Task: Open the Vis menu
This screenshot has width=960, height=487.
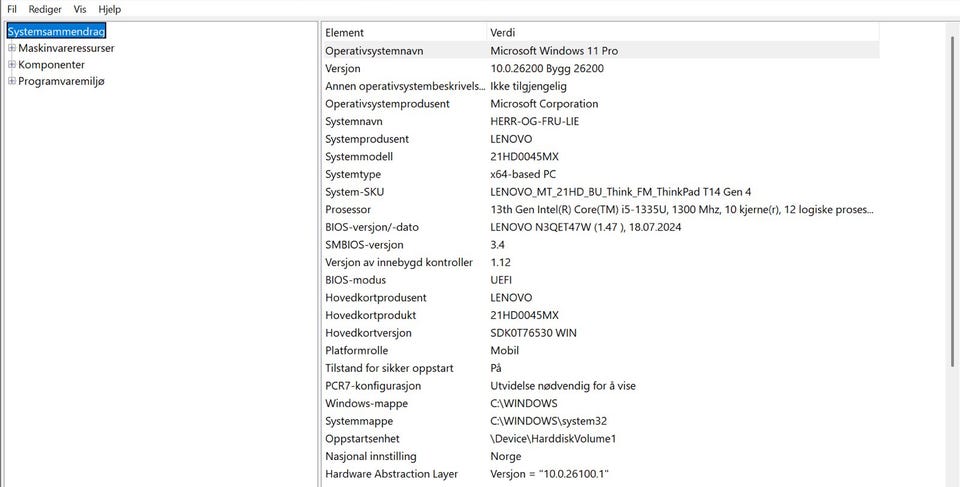Action: tap(80, 9)
